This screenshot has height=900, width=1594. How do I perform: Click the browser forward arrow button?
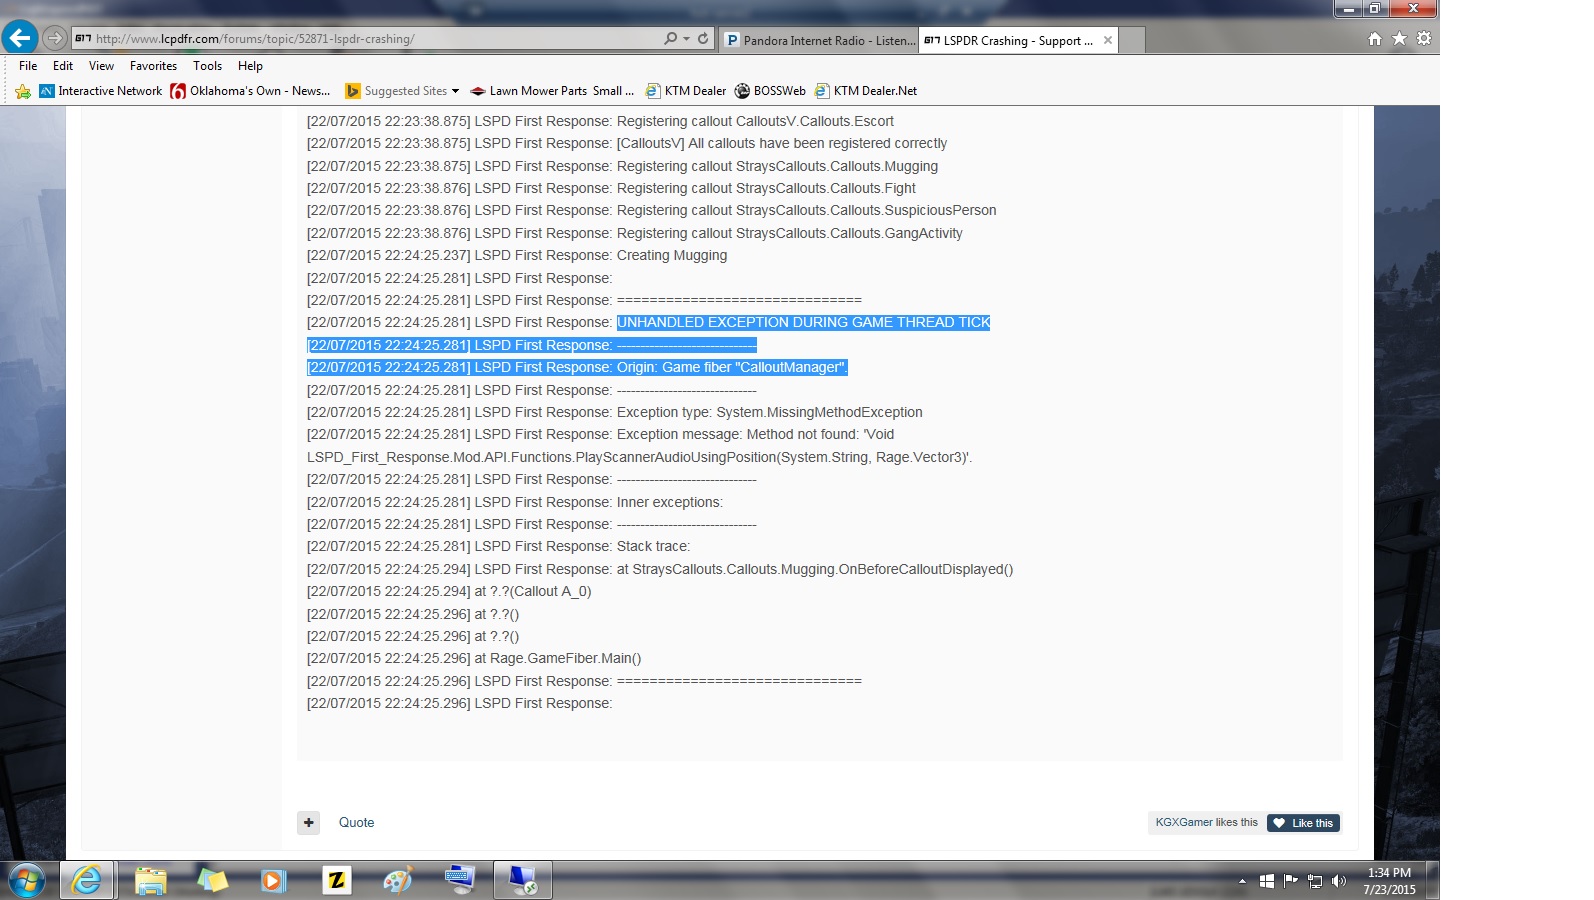click(x=55, y=38)
